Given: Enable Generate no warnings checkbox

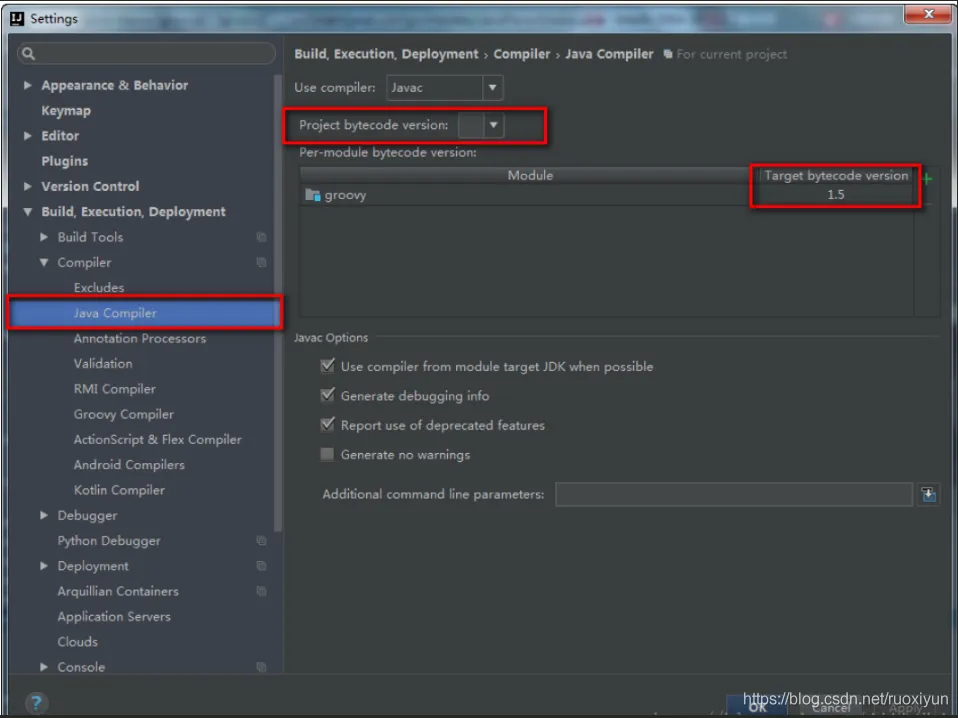Looking at the screenshot, I should click(327, 454).
